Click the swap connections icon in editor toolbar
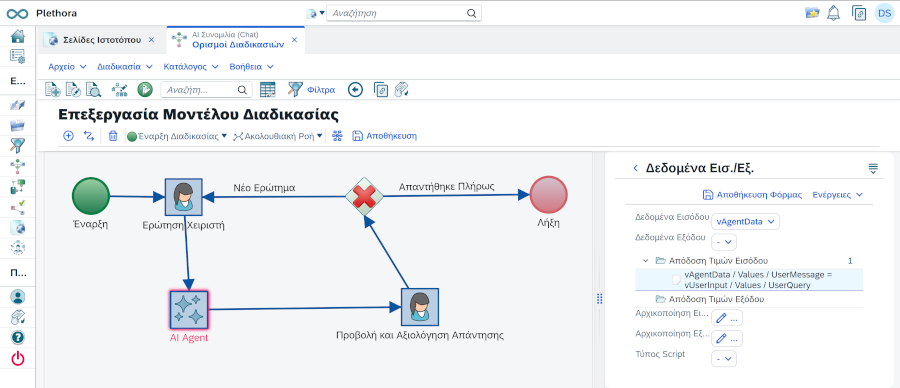Viewport: 900px width, 388px height. (88, 136)
